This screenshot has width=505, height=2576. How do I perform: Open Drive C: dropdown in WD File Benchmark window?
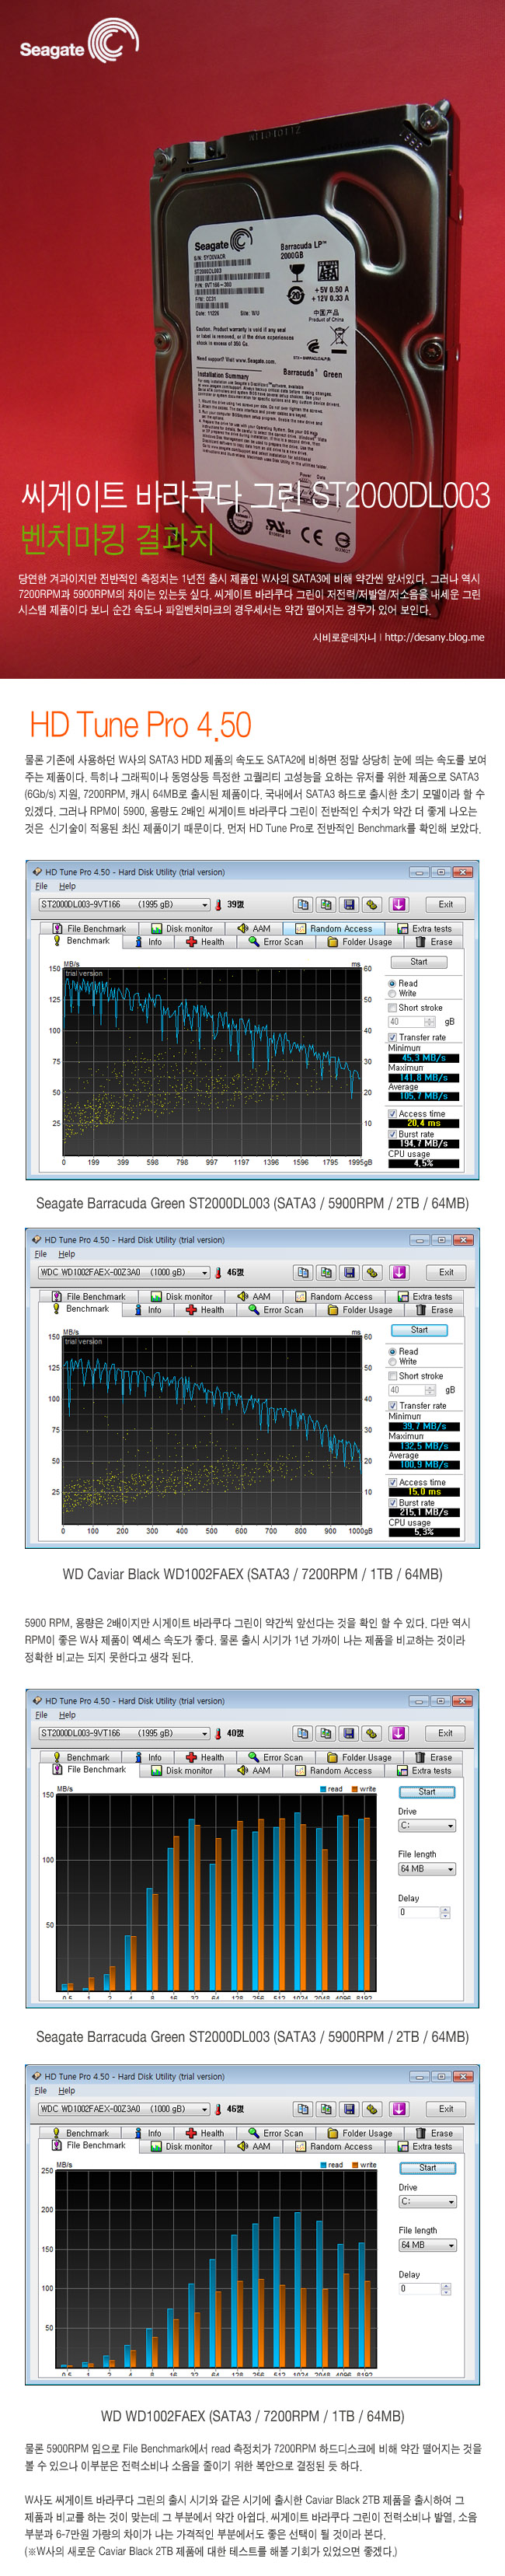[x=427, y=2202]
